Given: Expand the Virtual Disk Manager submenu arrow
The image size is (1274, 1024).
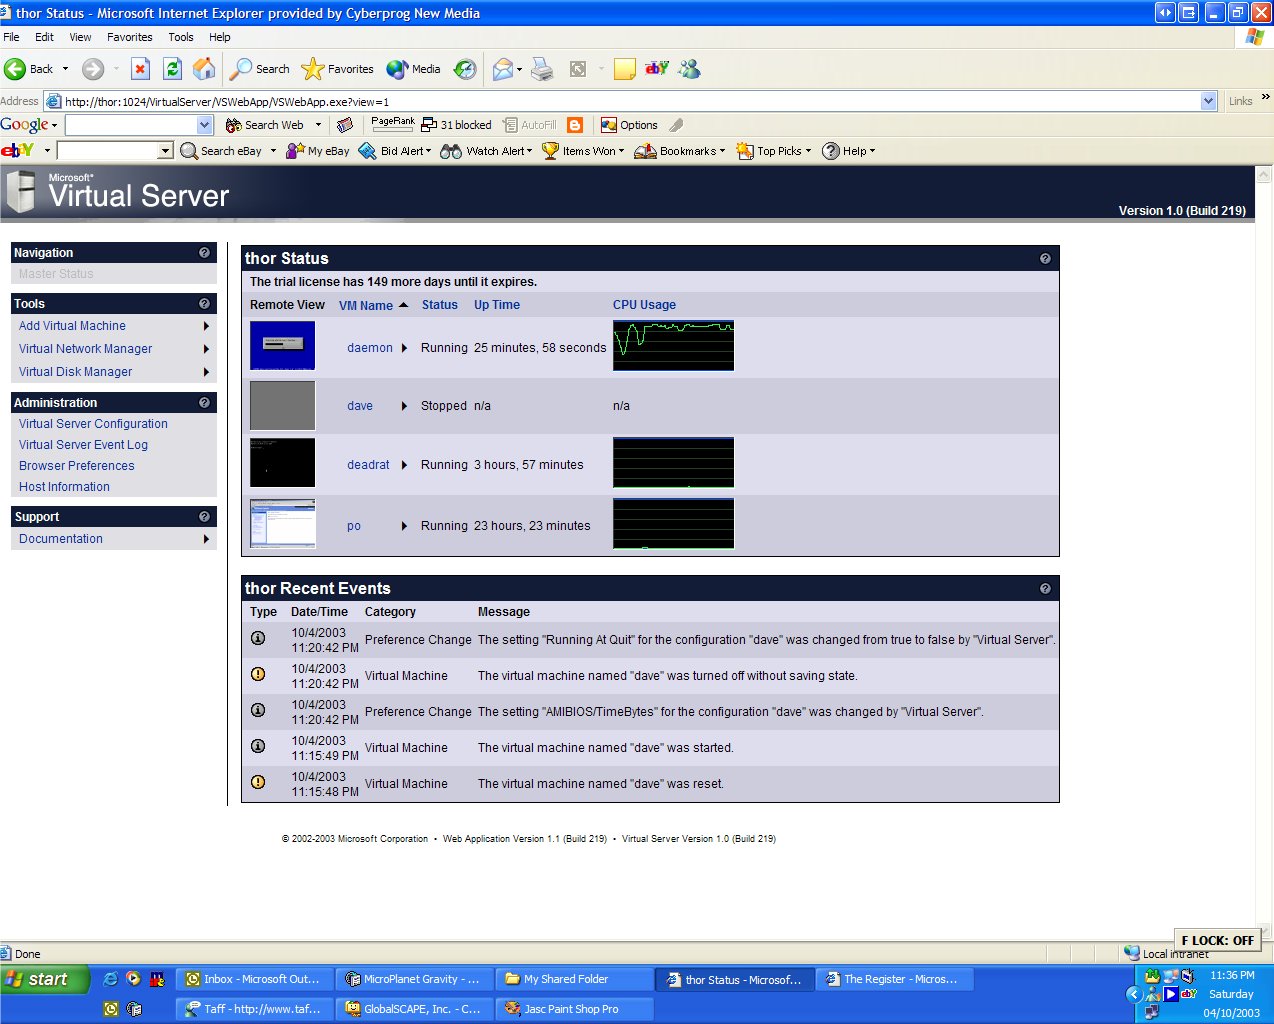Looking at the screenshot, I should click(206, 372).
